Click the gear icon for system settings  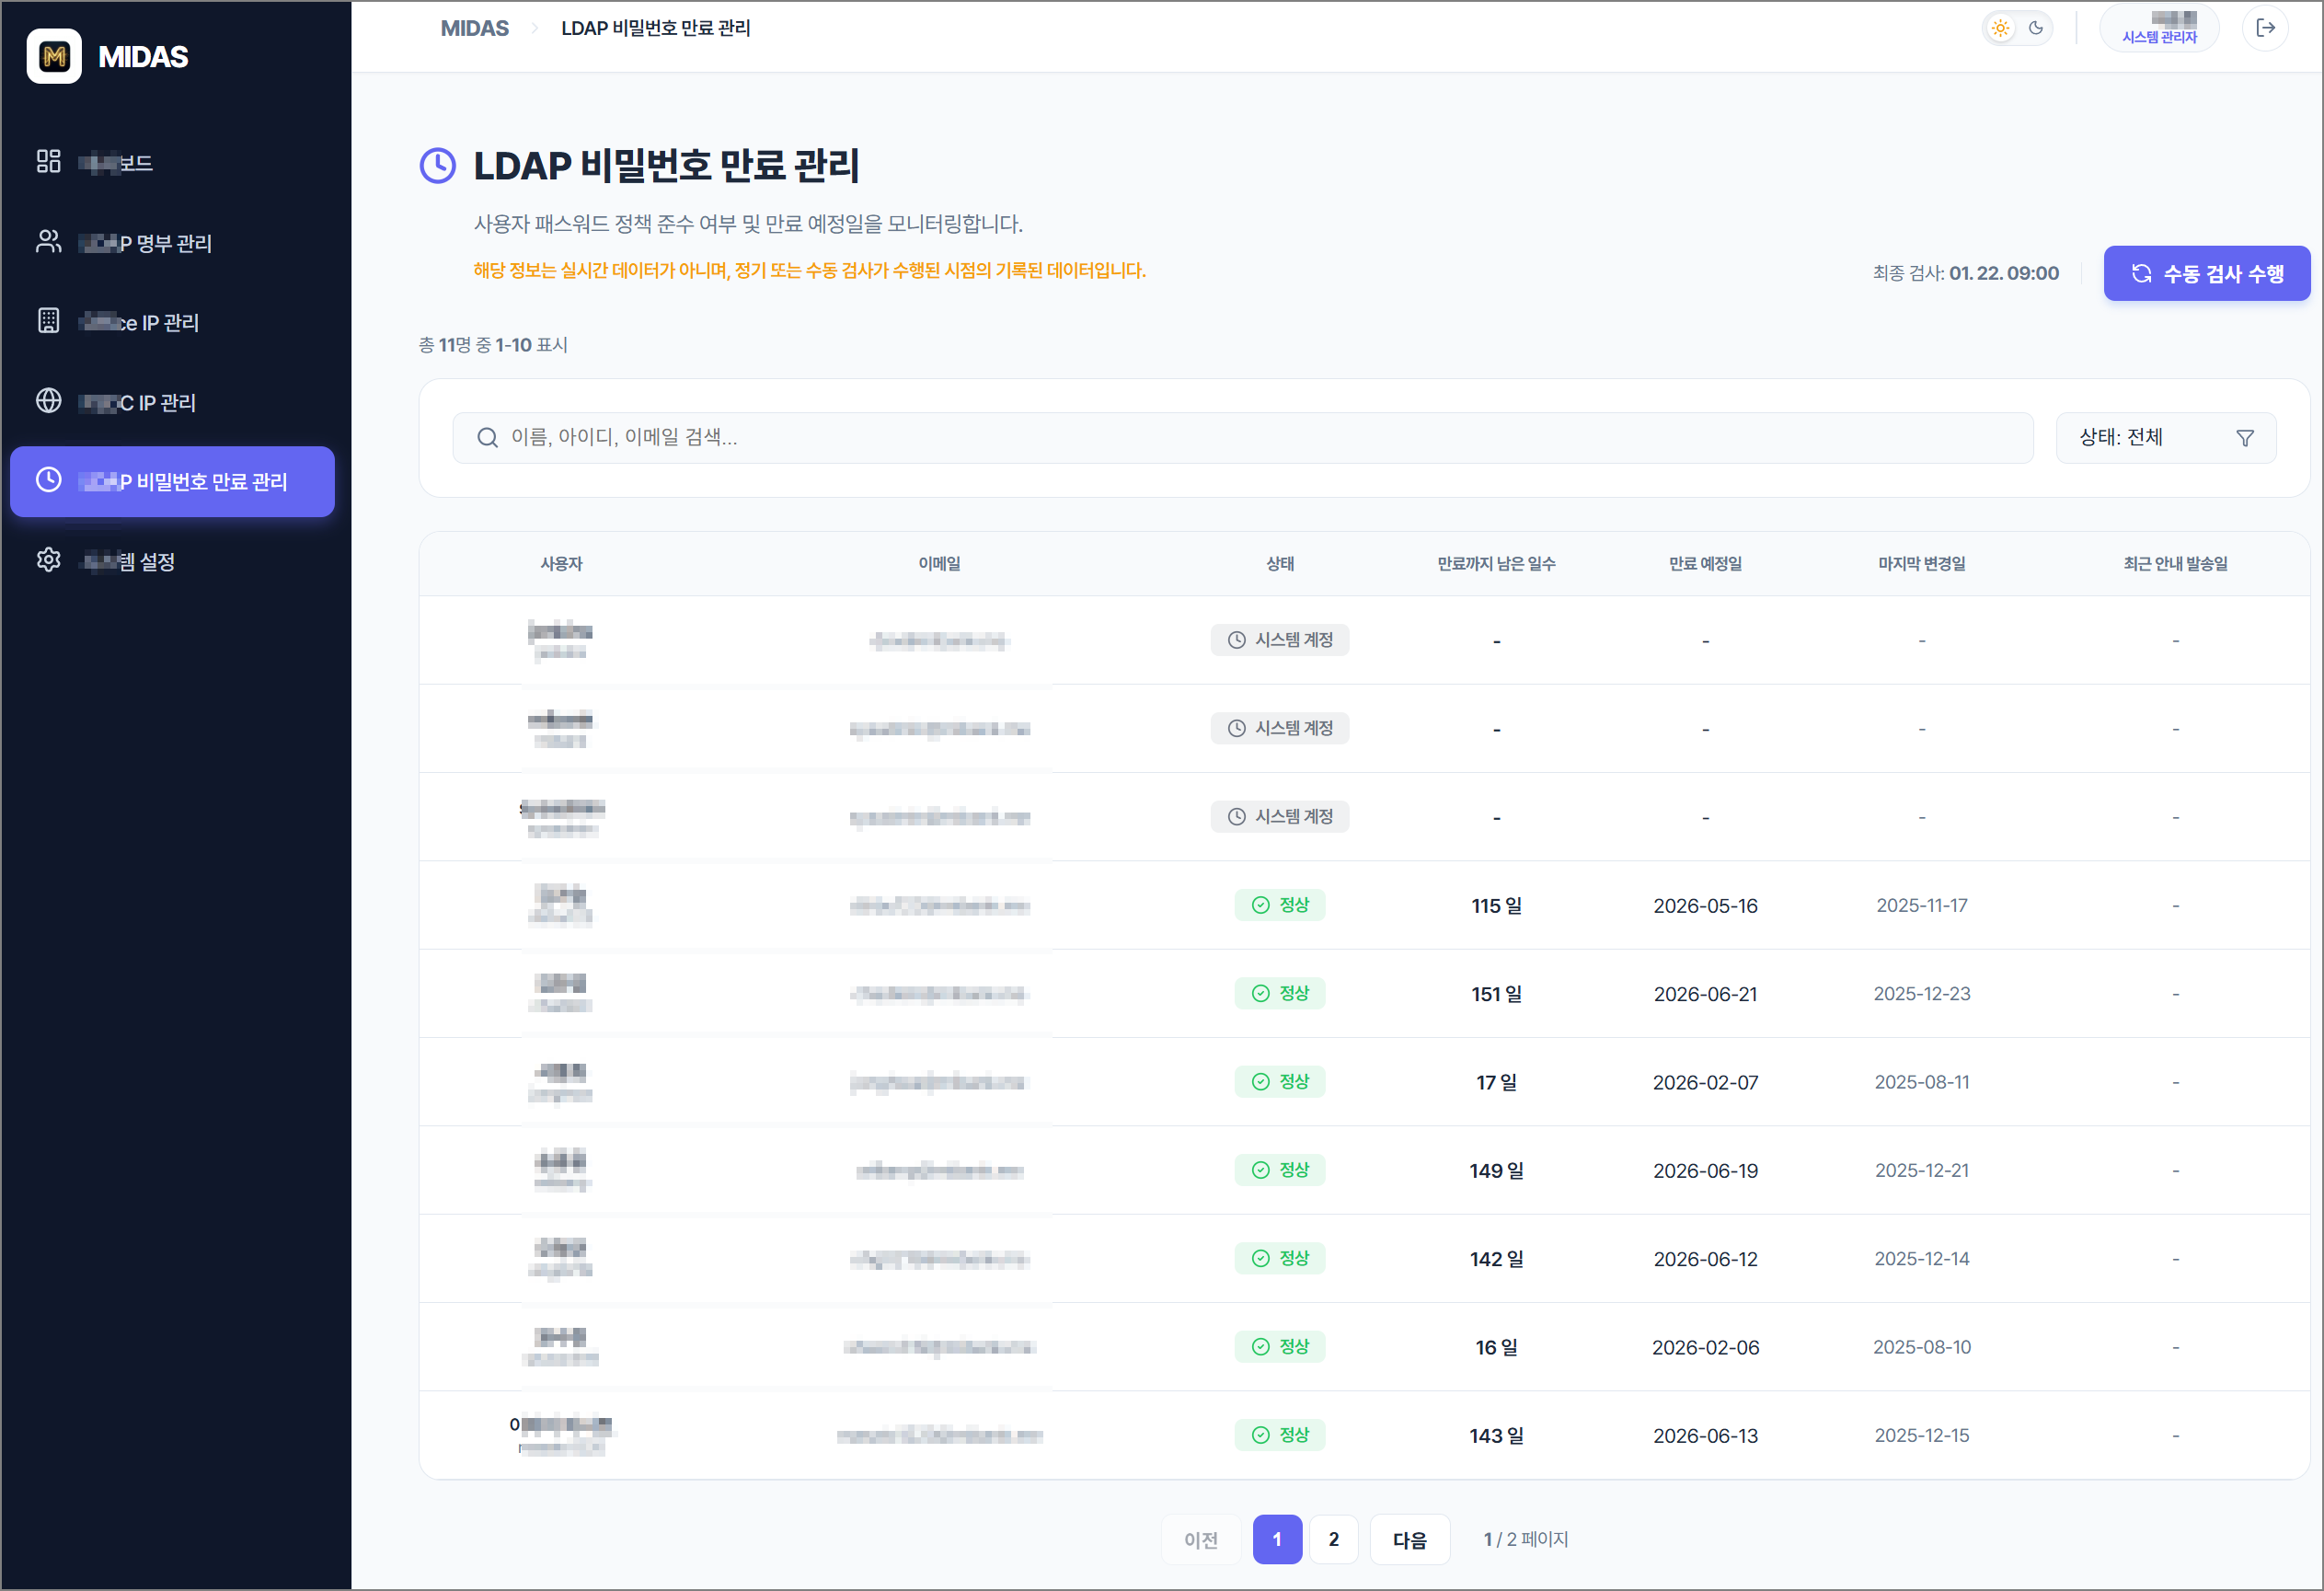point(48,560)
